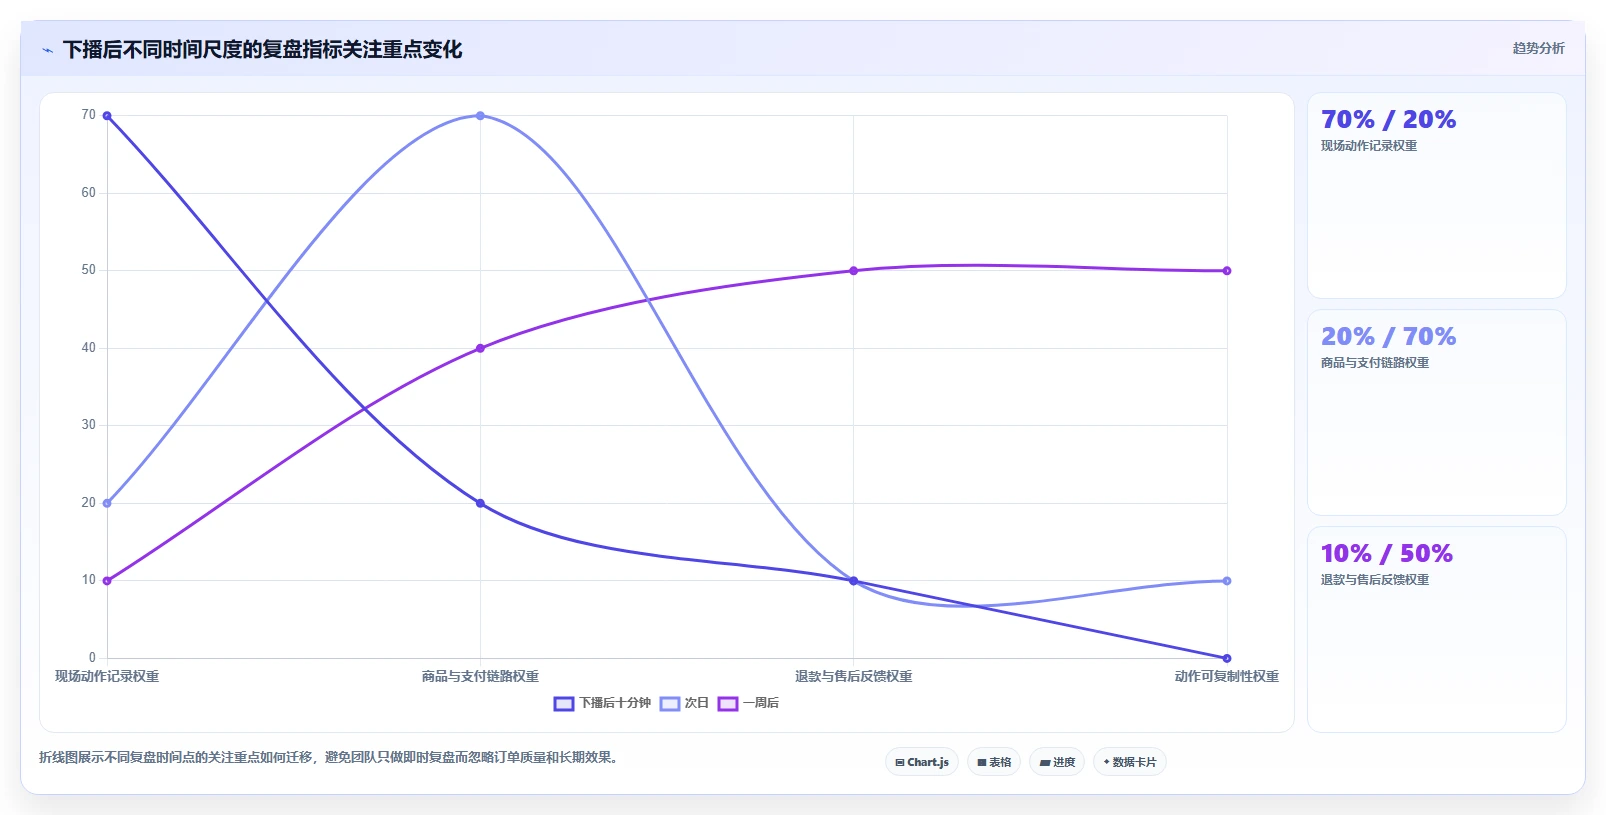The image size is (1606, 815).
Task: Click x-axis label 动作可复制性权重
Action: point(1227,677)
